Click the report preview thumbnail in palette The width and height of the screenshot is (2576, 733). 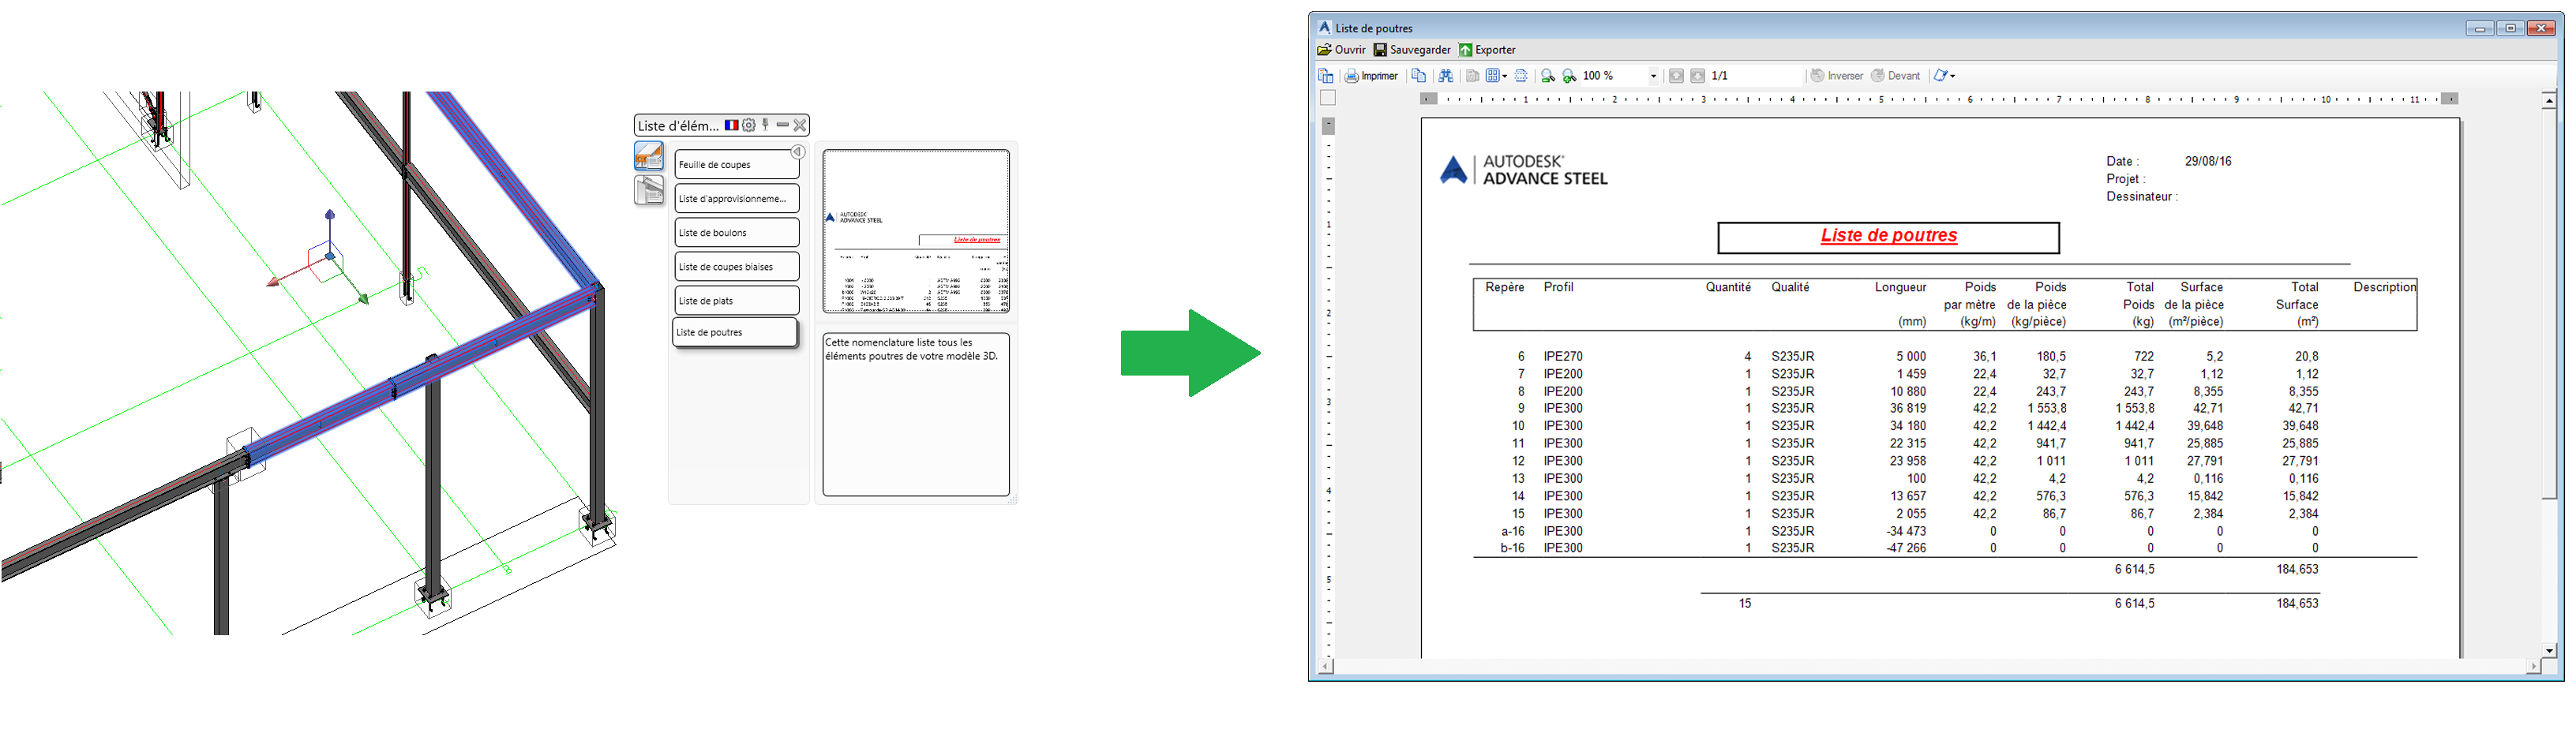916,232
